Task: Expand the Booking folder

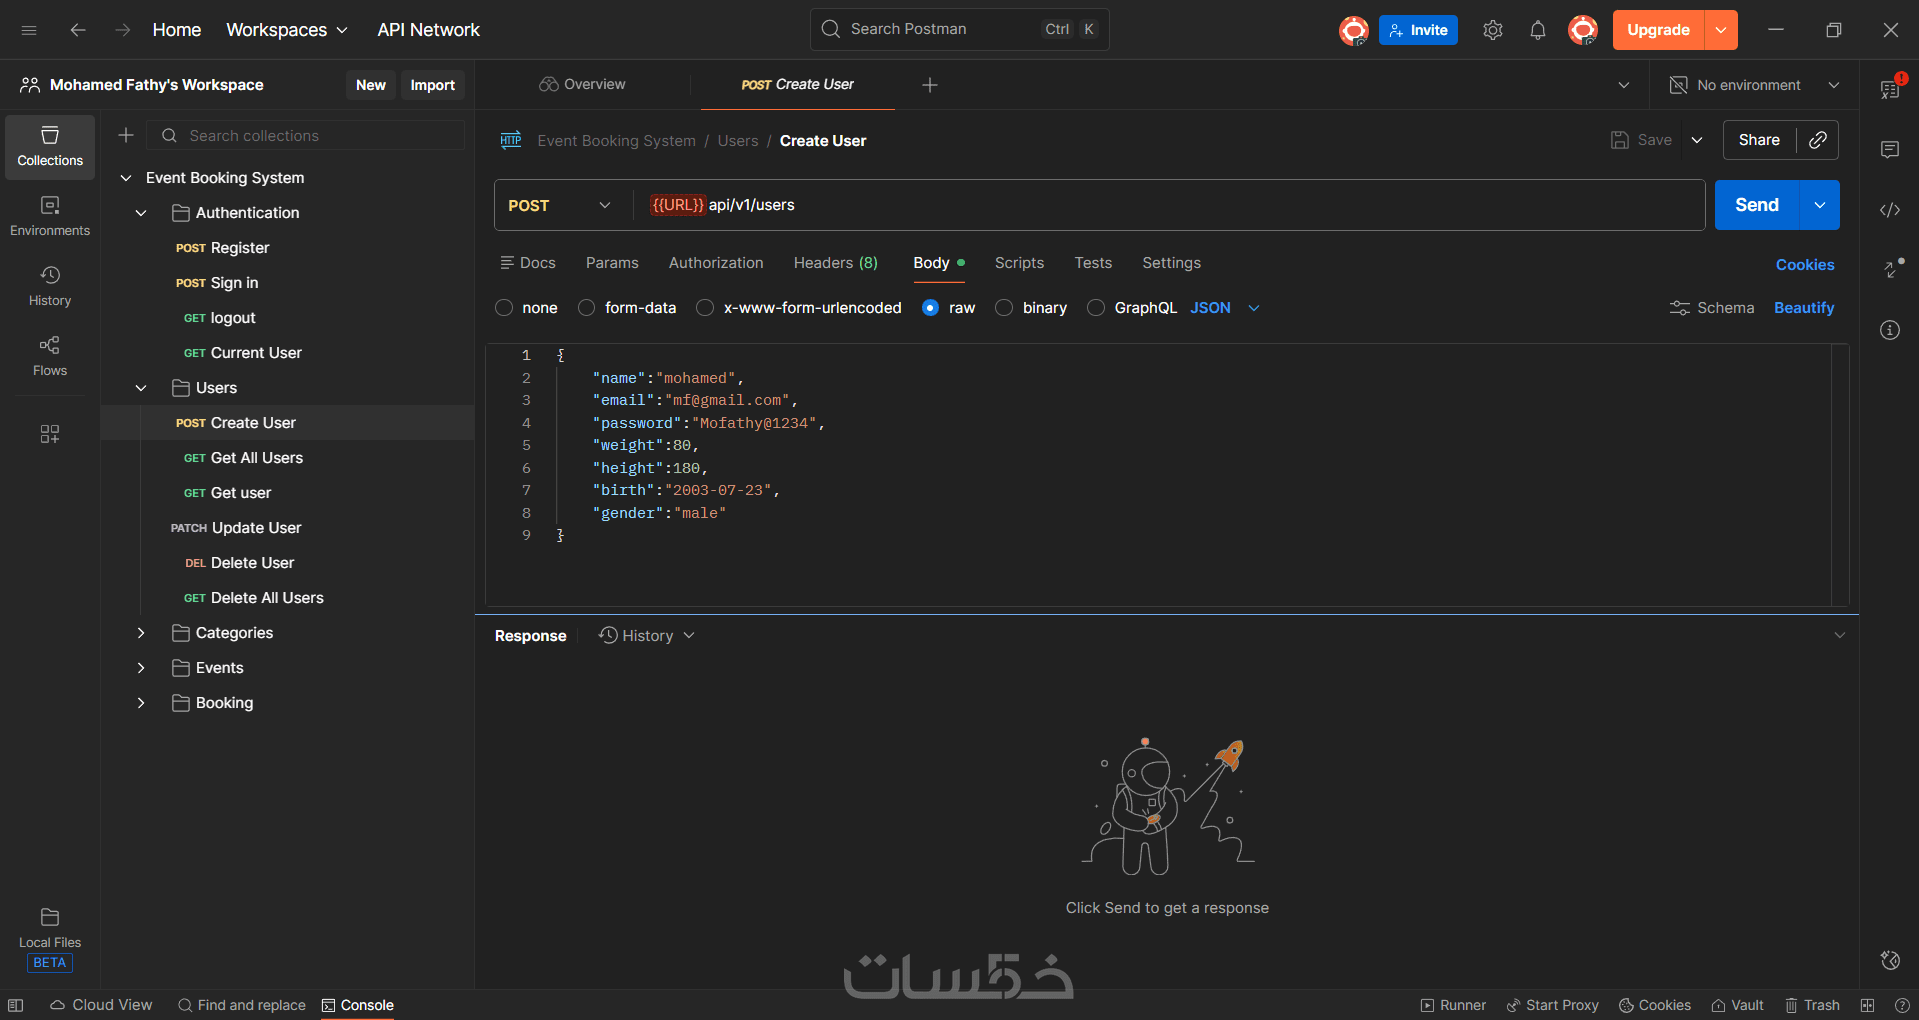Action: (141, 703)
